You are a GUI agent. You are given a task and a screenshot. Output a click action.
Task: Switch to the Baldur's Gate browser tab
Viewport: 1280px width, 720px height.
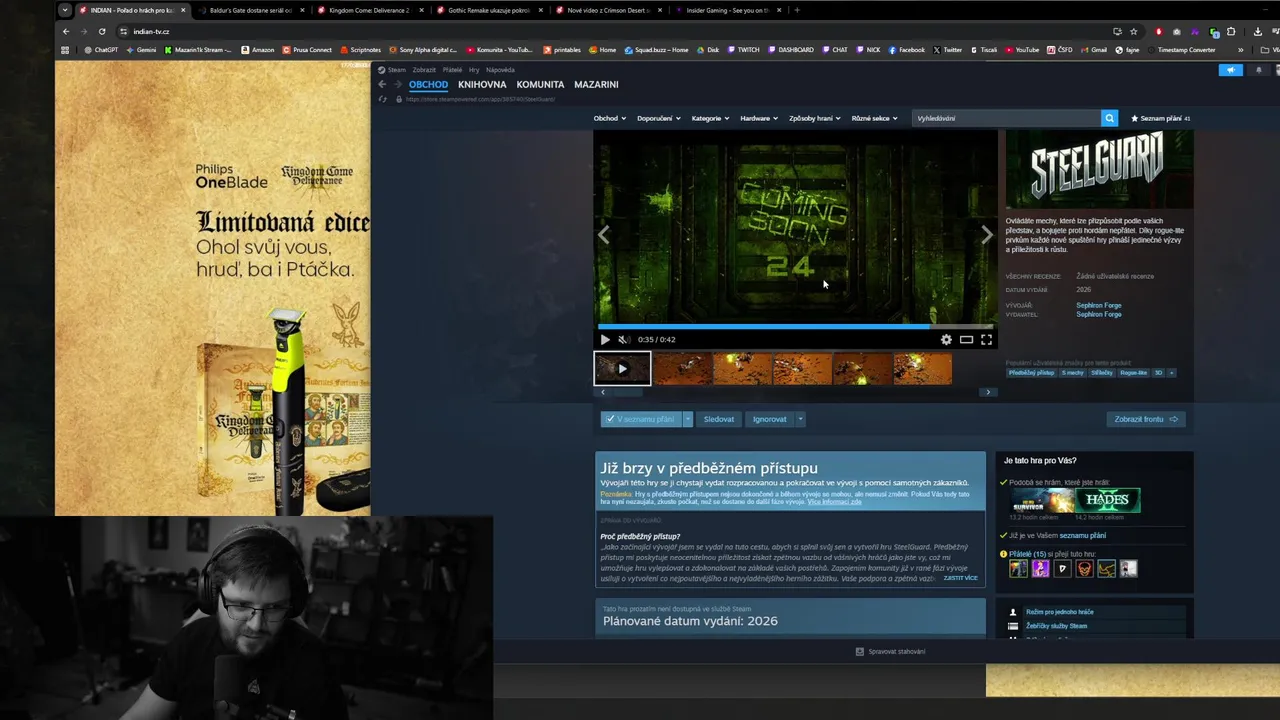pos(250,10)
